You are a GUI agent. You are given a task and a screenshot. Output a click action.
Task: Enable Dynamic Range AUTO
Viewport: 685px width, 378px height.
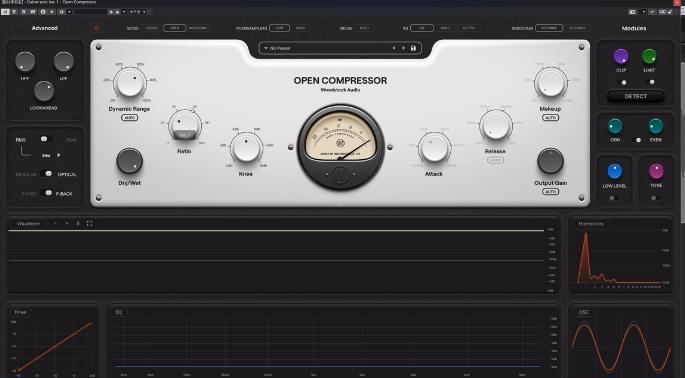(x=129, y=118)
